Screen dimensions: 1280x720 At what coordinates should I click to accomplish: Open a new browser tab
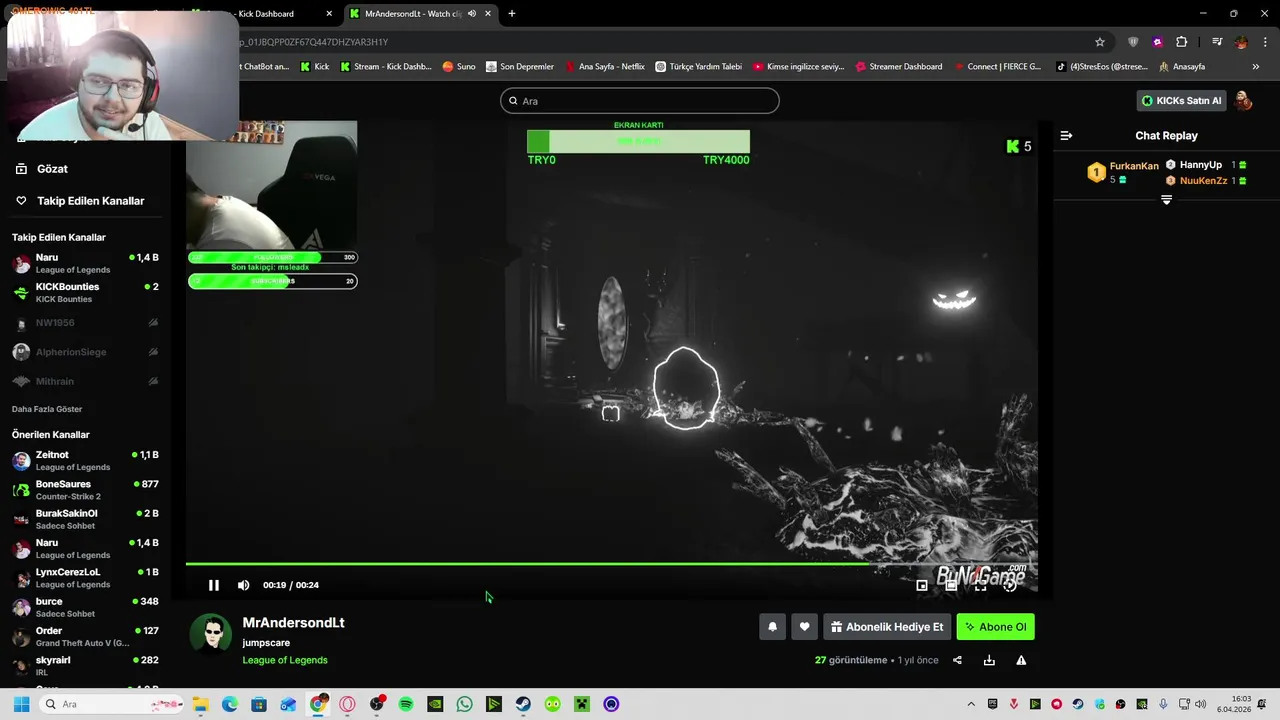pyautogui.click(x=511, y=14)
